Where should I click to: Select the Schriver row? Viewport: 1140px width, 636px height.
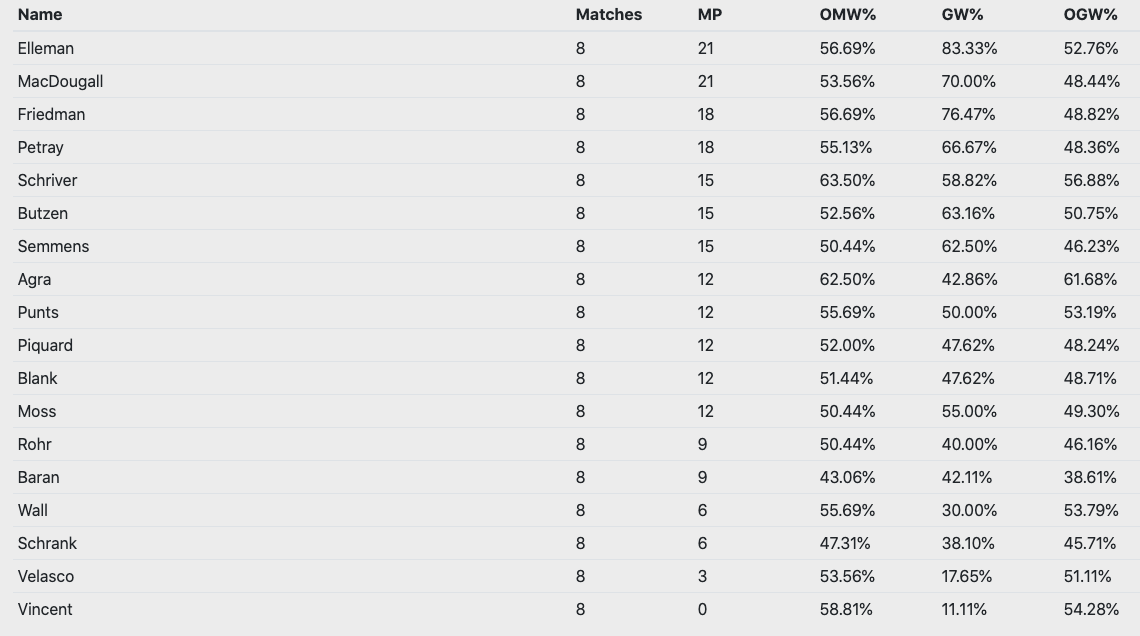click(x=47, y=180)
